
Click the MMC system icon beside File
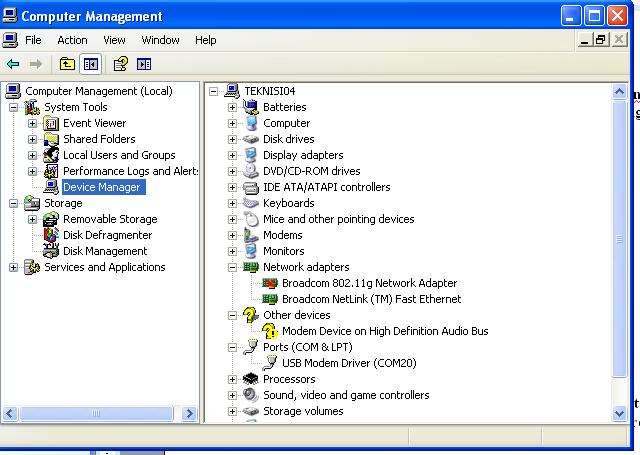pos(9,40)
